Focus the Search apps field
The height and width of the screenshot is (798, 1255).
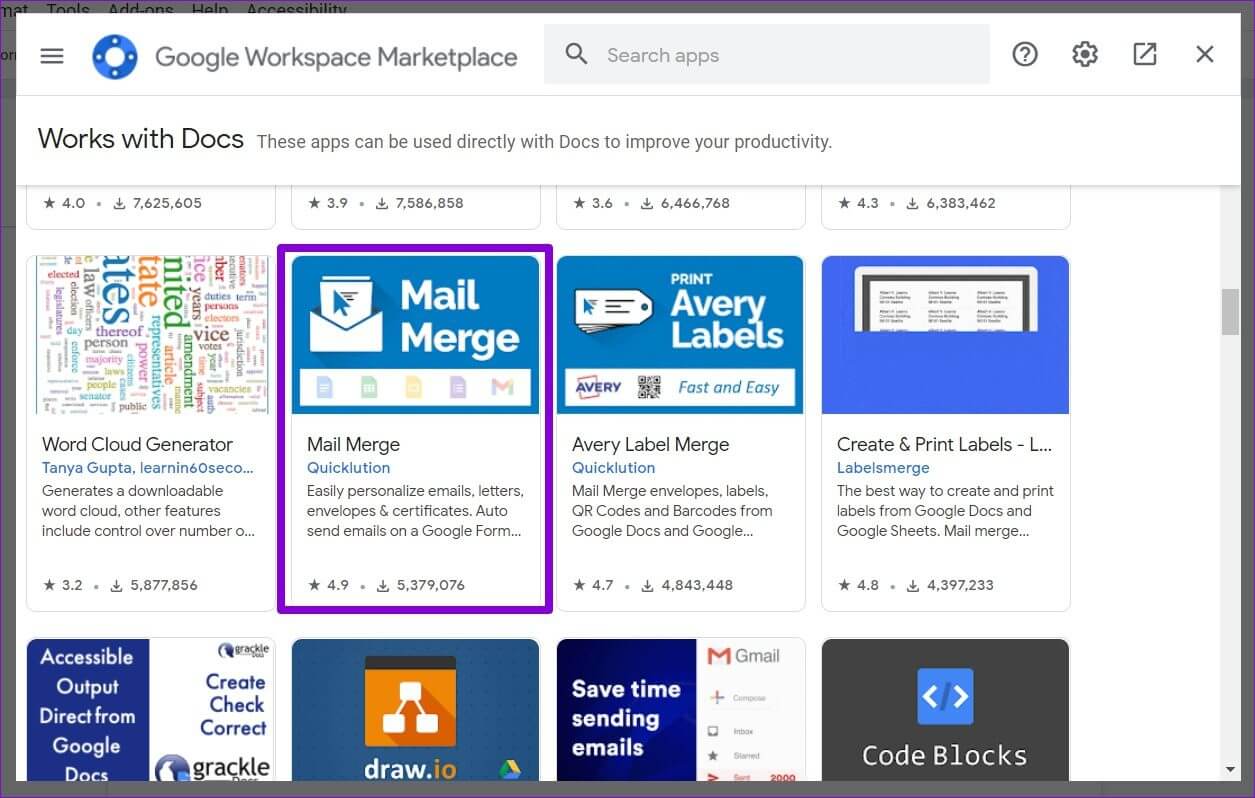click(x=767, y=55)
